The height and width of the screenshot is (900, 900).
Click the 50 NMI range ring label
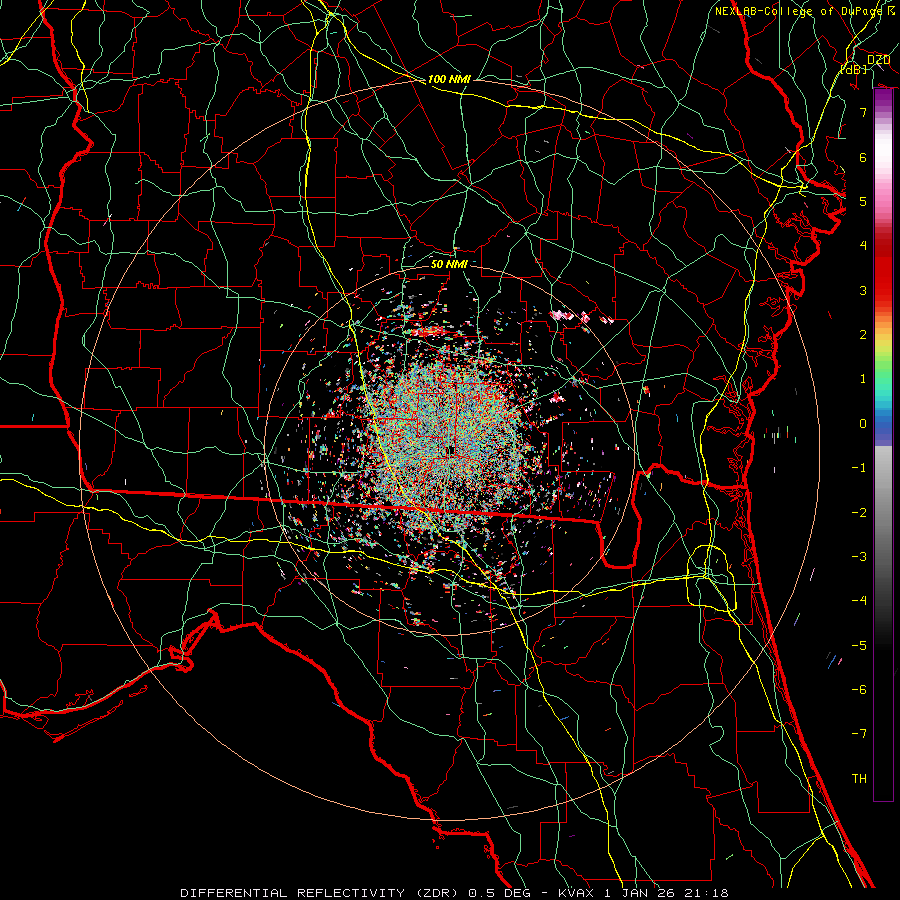449,264
